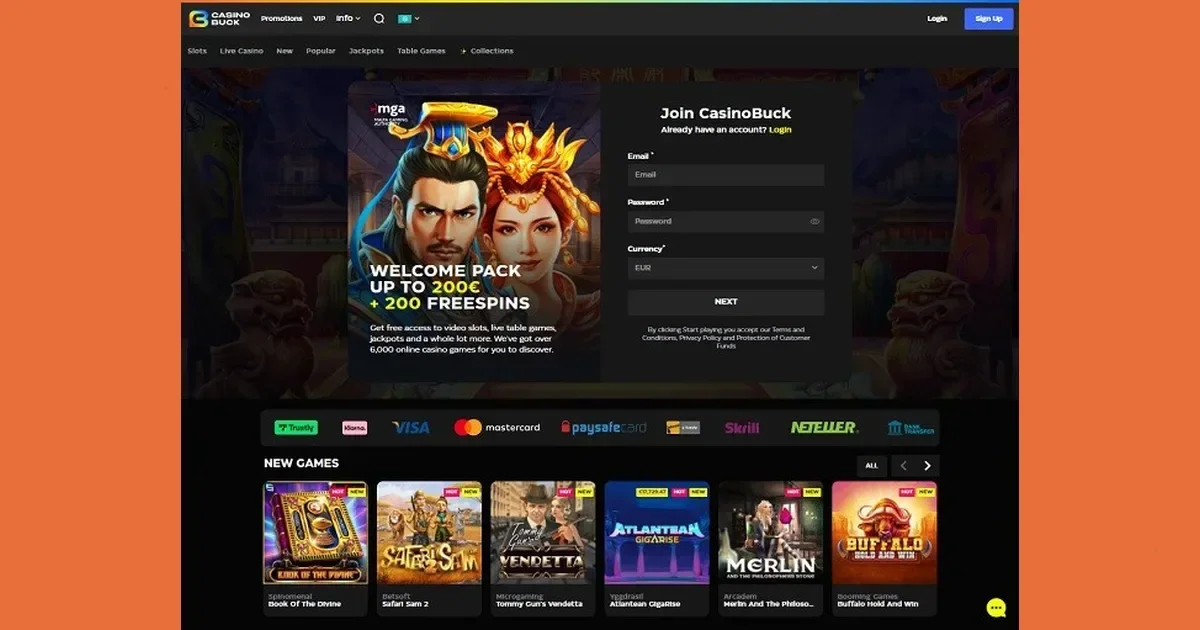Click the Neteller payment logo
Screen dimensions: 1200x630
pos(824,427)
